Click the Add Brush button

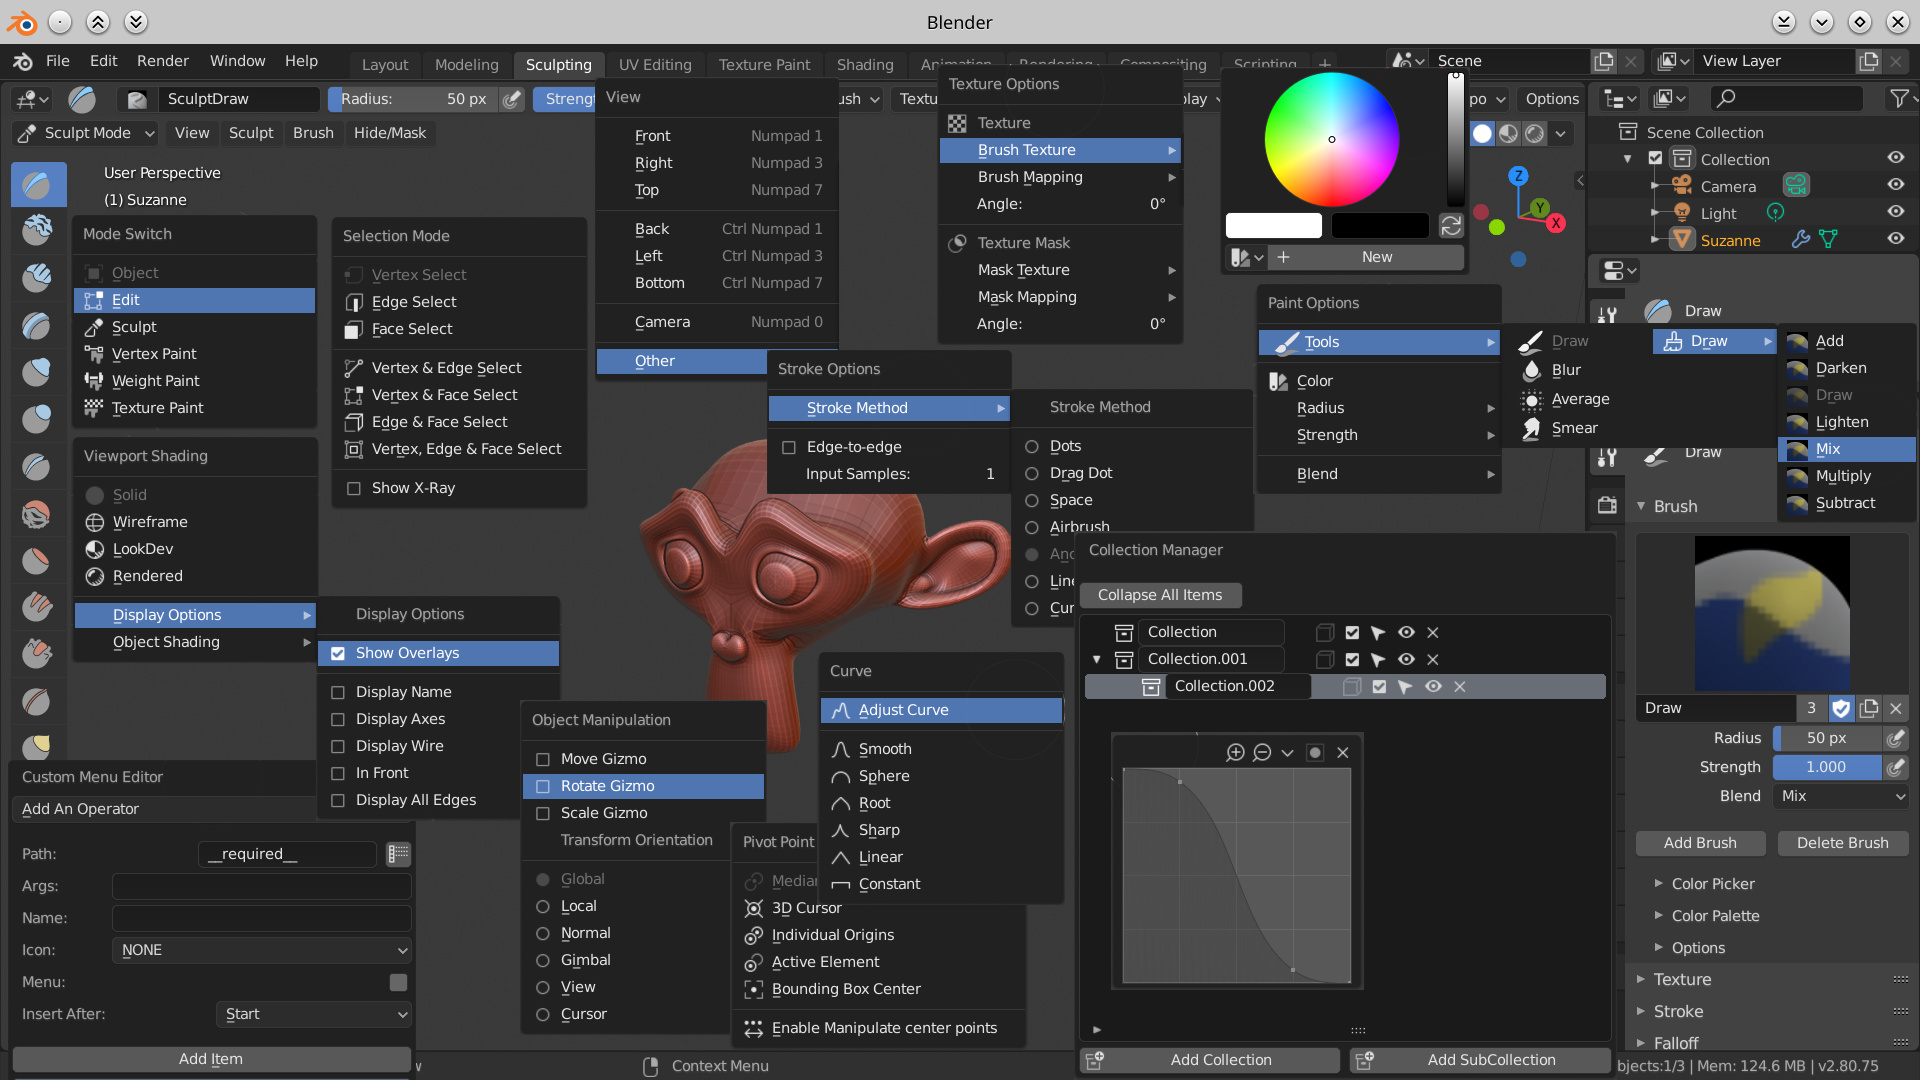point(1700,843)
